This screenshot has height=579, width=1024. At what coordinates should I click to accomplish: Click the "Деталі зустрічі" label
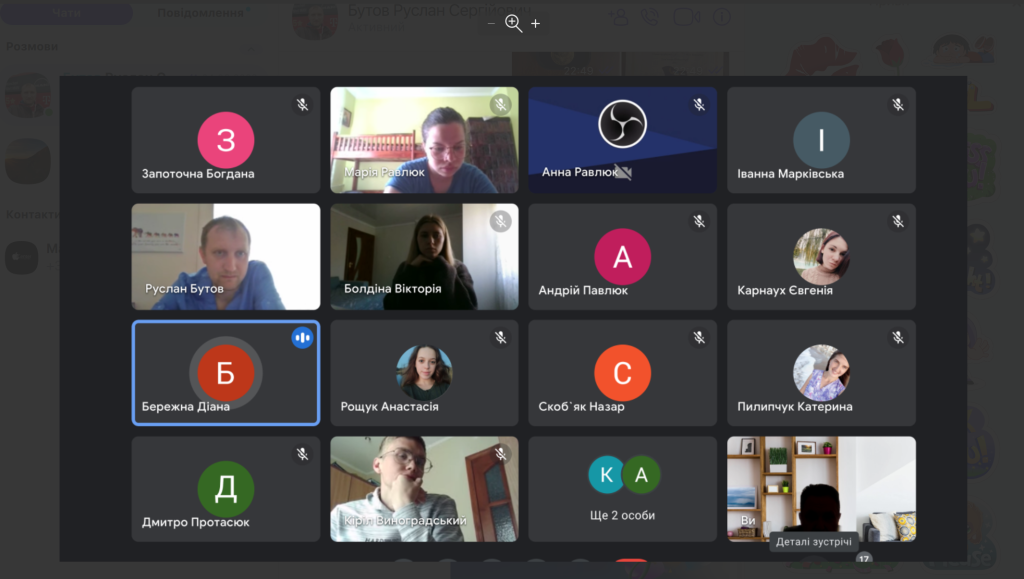click(x=814, y=542)
